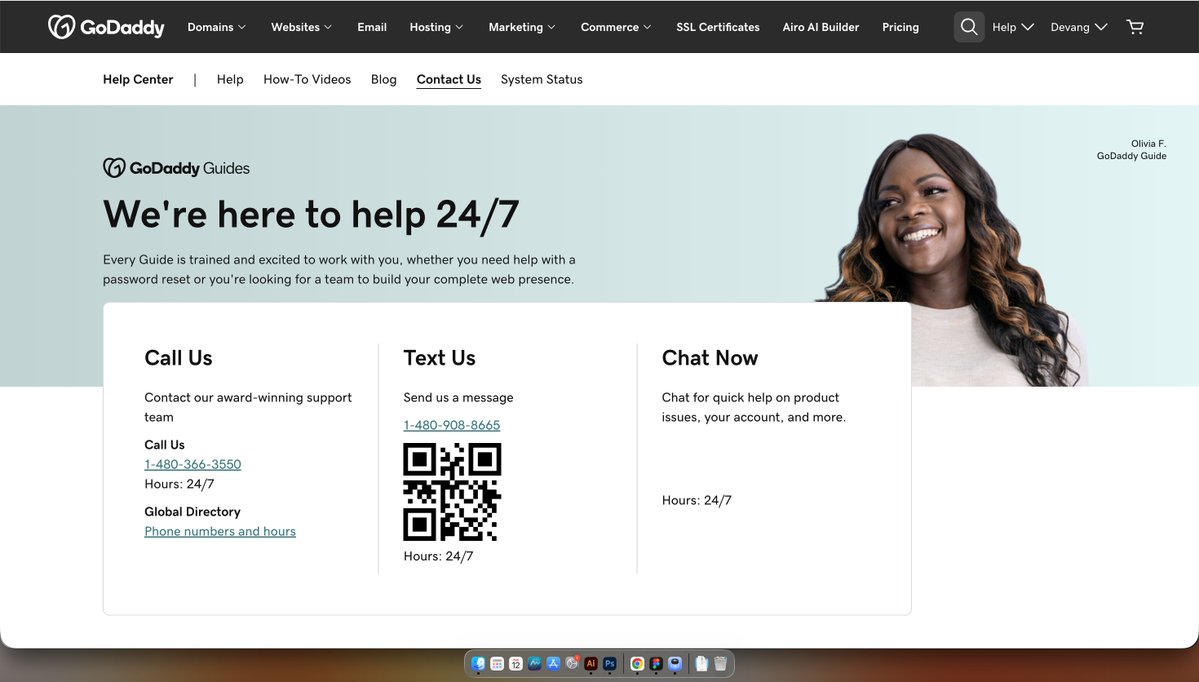Screen dimensions: 1199x682
Task: Open Launchpad from the dock
Action: coord(497,664)
